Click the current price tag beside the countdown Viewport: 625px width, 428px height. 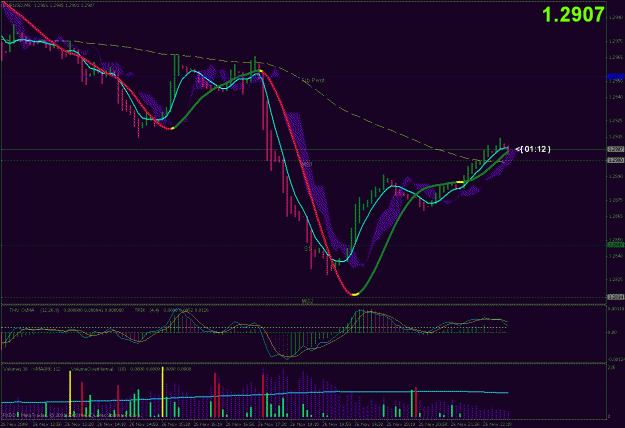pos(616,149)
